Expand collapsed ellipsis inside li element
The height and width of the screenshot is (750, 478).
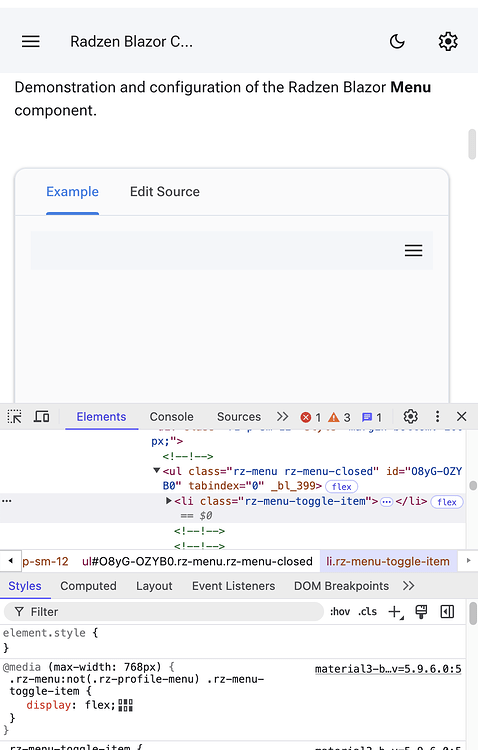(x=387, y=502)
